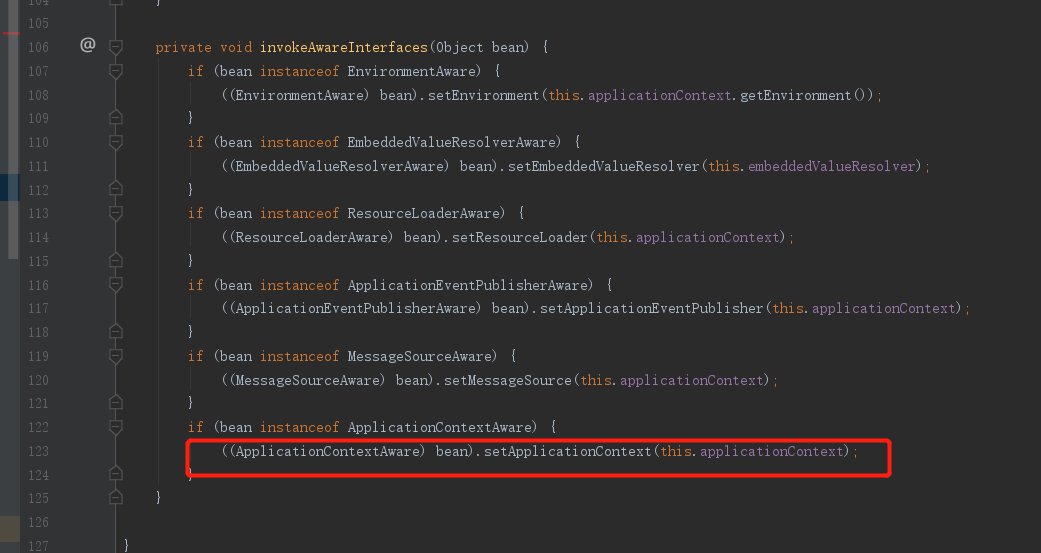Click the @ gutter icon on line 106
Viewport: 1041px width, 553px height.
[x=88, y=44]
